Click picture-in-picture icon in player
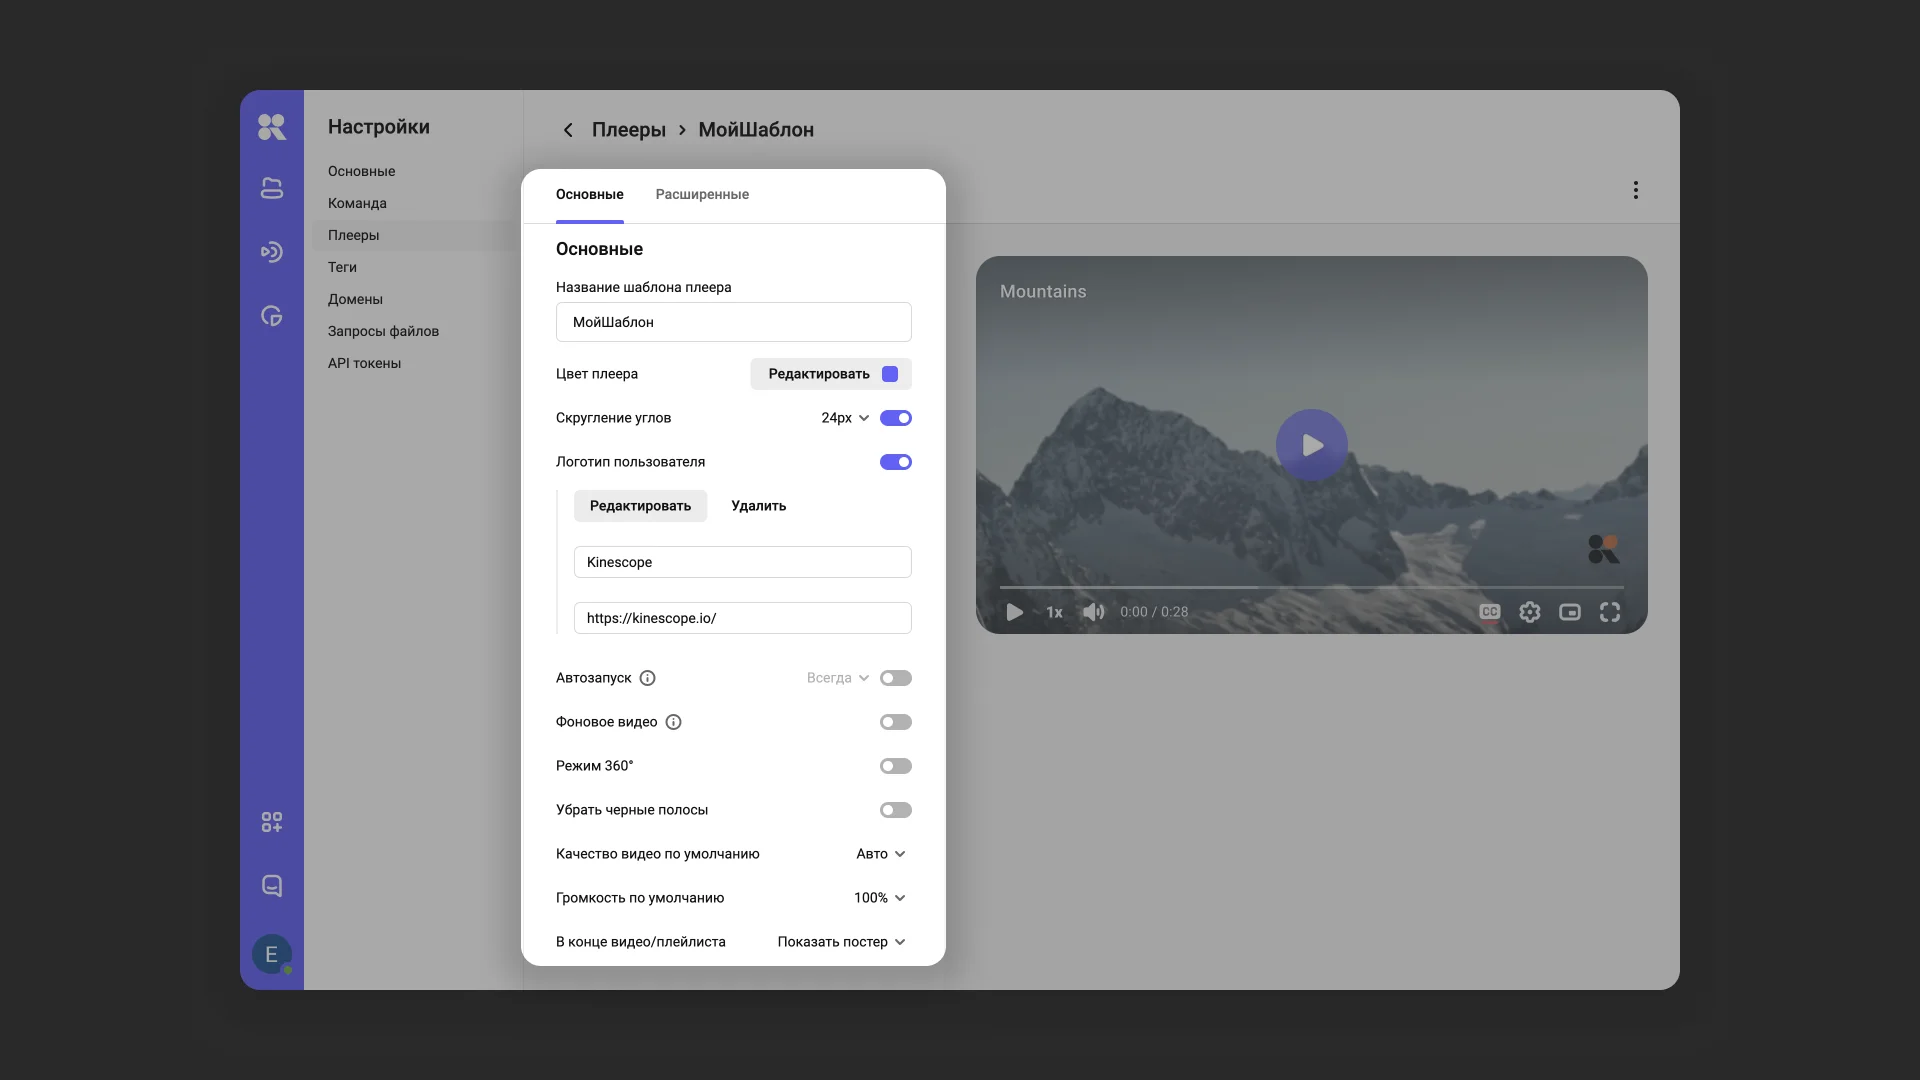Viewport: 1920px width, 1080px height. click(1569, 612)
